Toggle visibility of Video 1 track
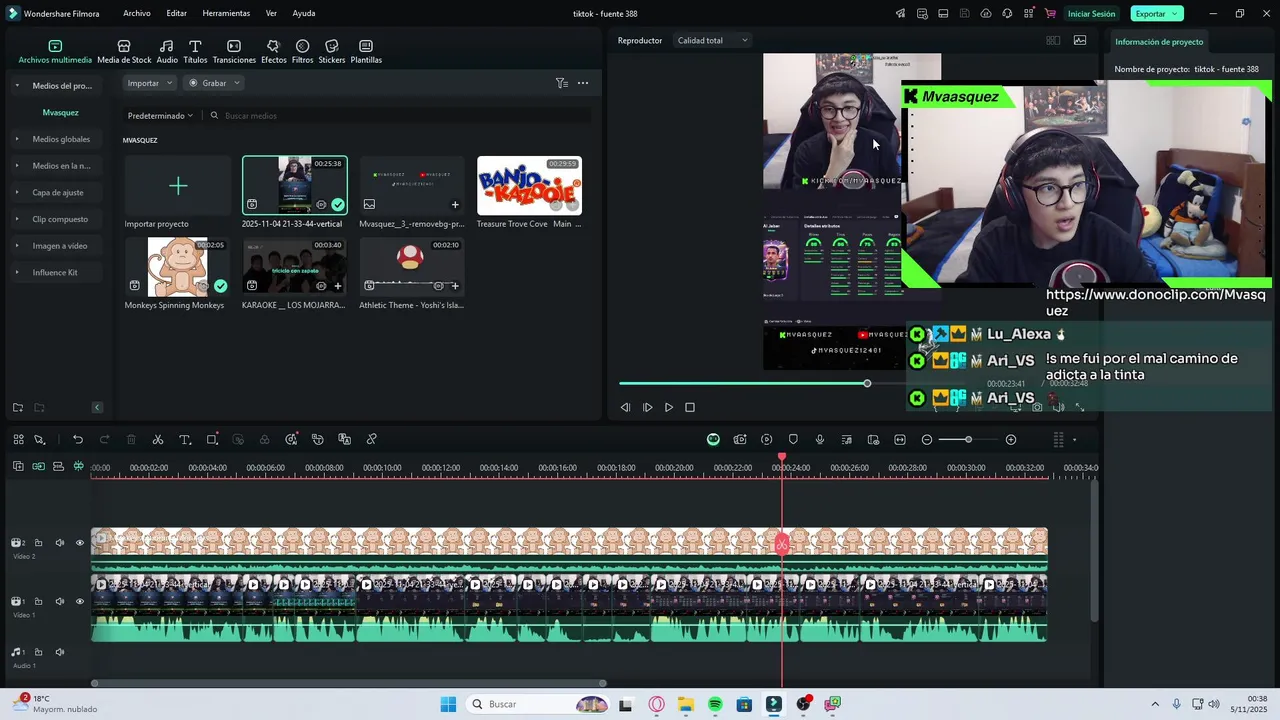This screenshot has width=1280, height=720. pos(80,601)
